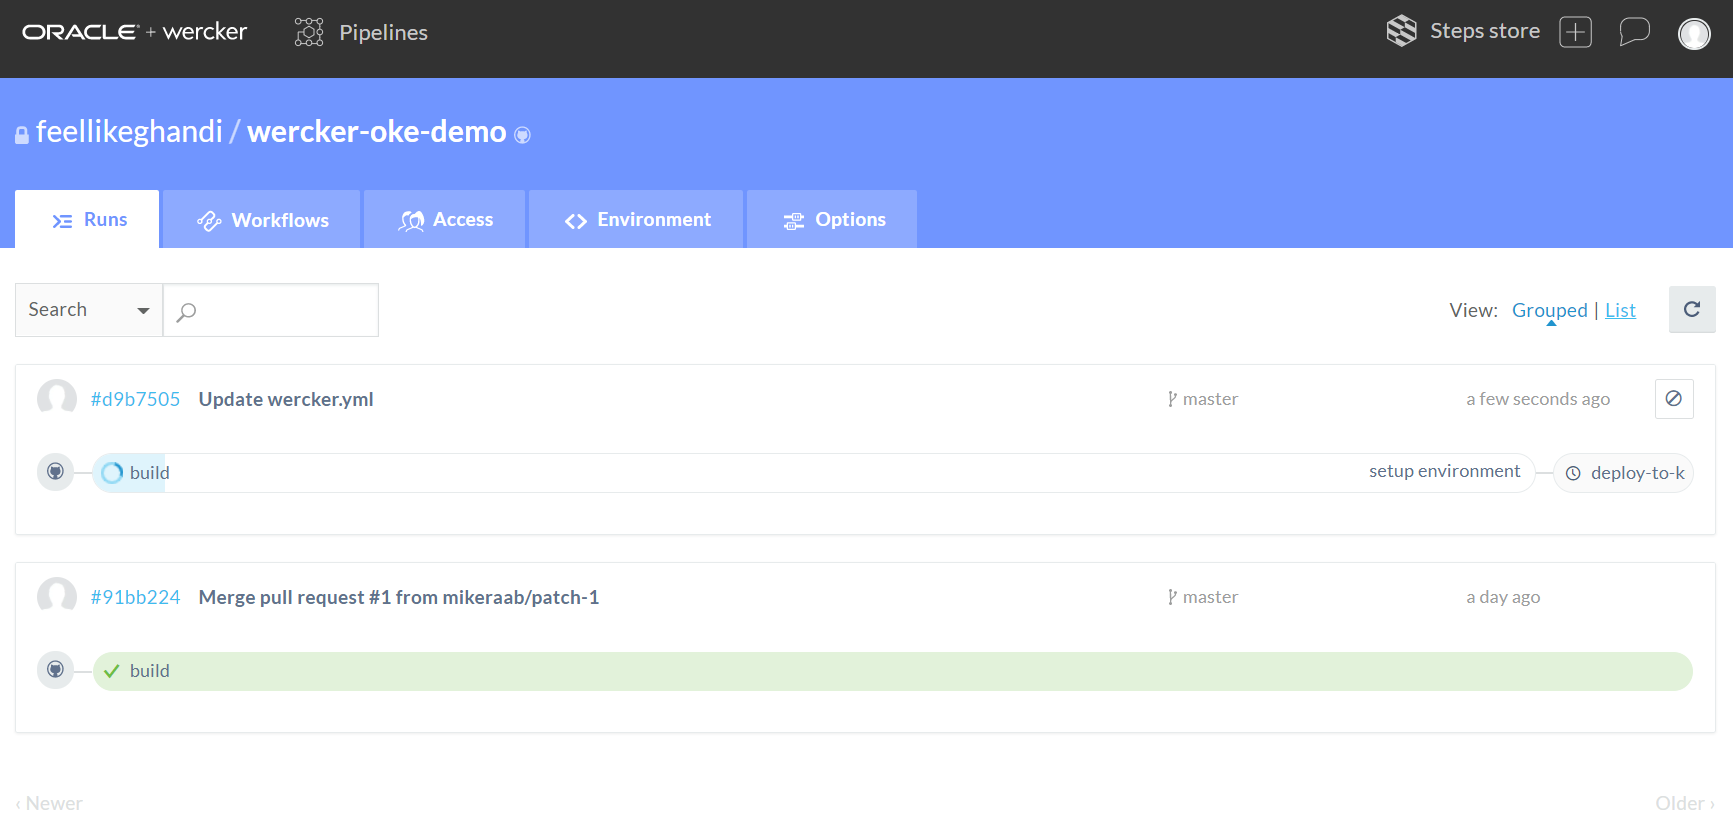
Task: Open the Oracle Wercker home logo
Action: pyautogui.click(x=134, y=32)
